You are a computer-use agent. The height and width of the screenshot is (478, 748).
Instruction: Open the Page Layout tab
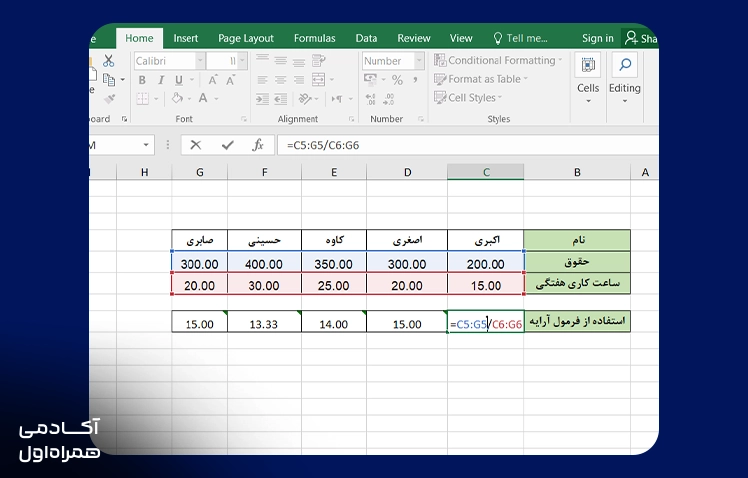[246, 38]
